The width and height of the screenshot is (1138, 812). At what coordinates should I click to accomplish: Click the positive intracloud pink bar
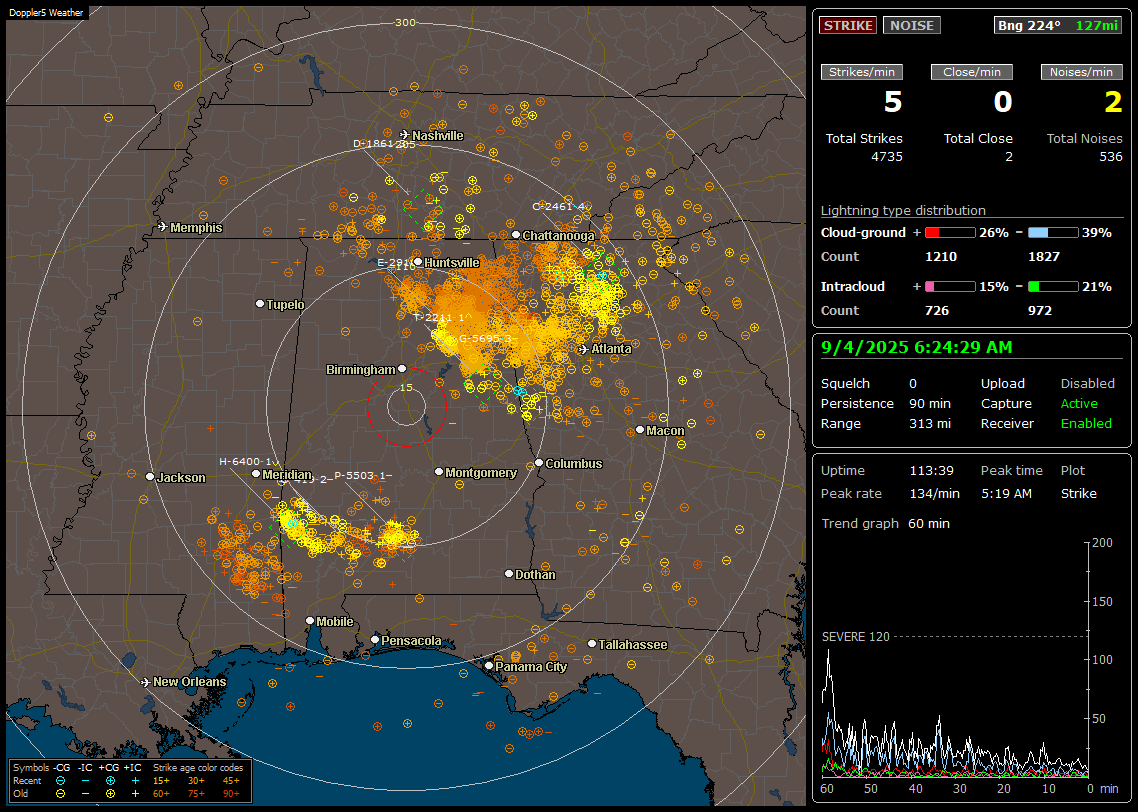[x=949, y=287]
